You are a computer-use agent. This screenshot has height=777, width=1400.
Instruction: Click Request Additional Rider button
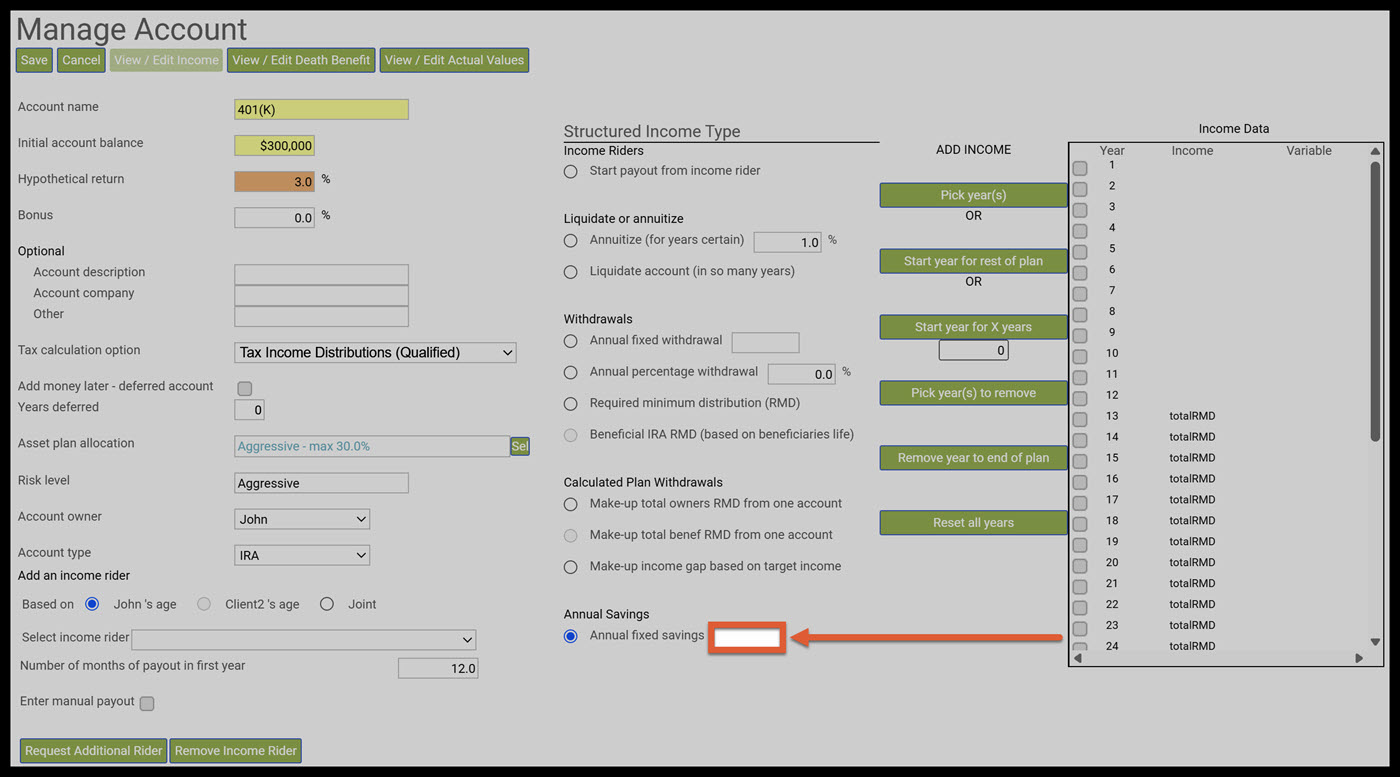click(93, 751)
